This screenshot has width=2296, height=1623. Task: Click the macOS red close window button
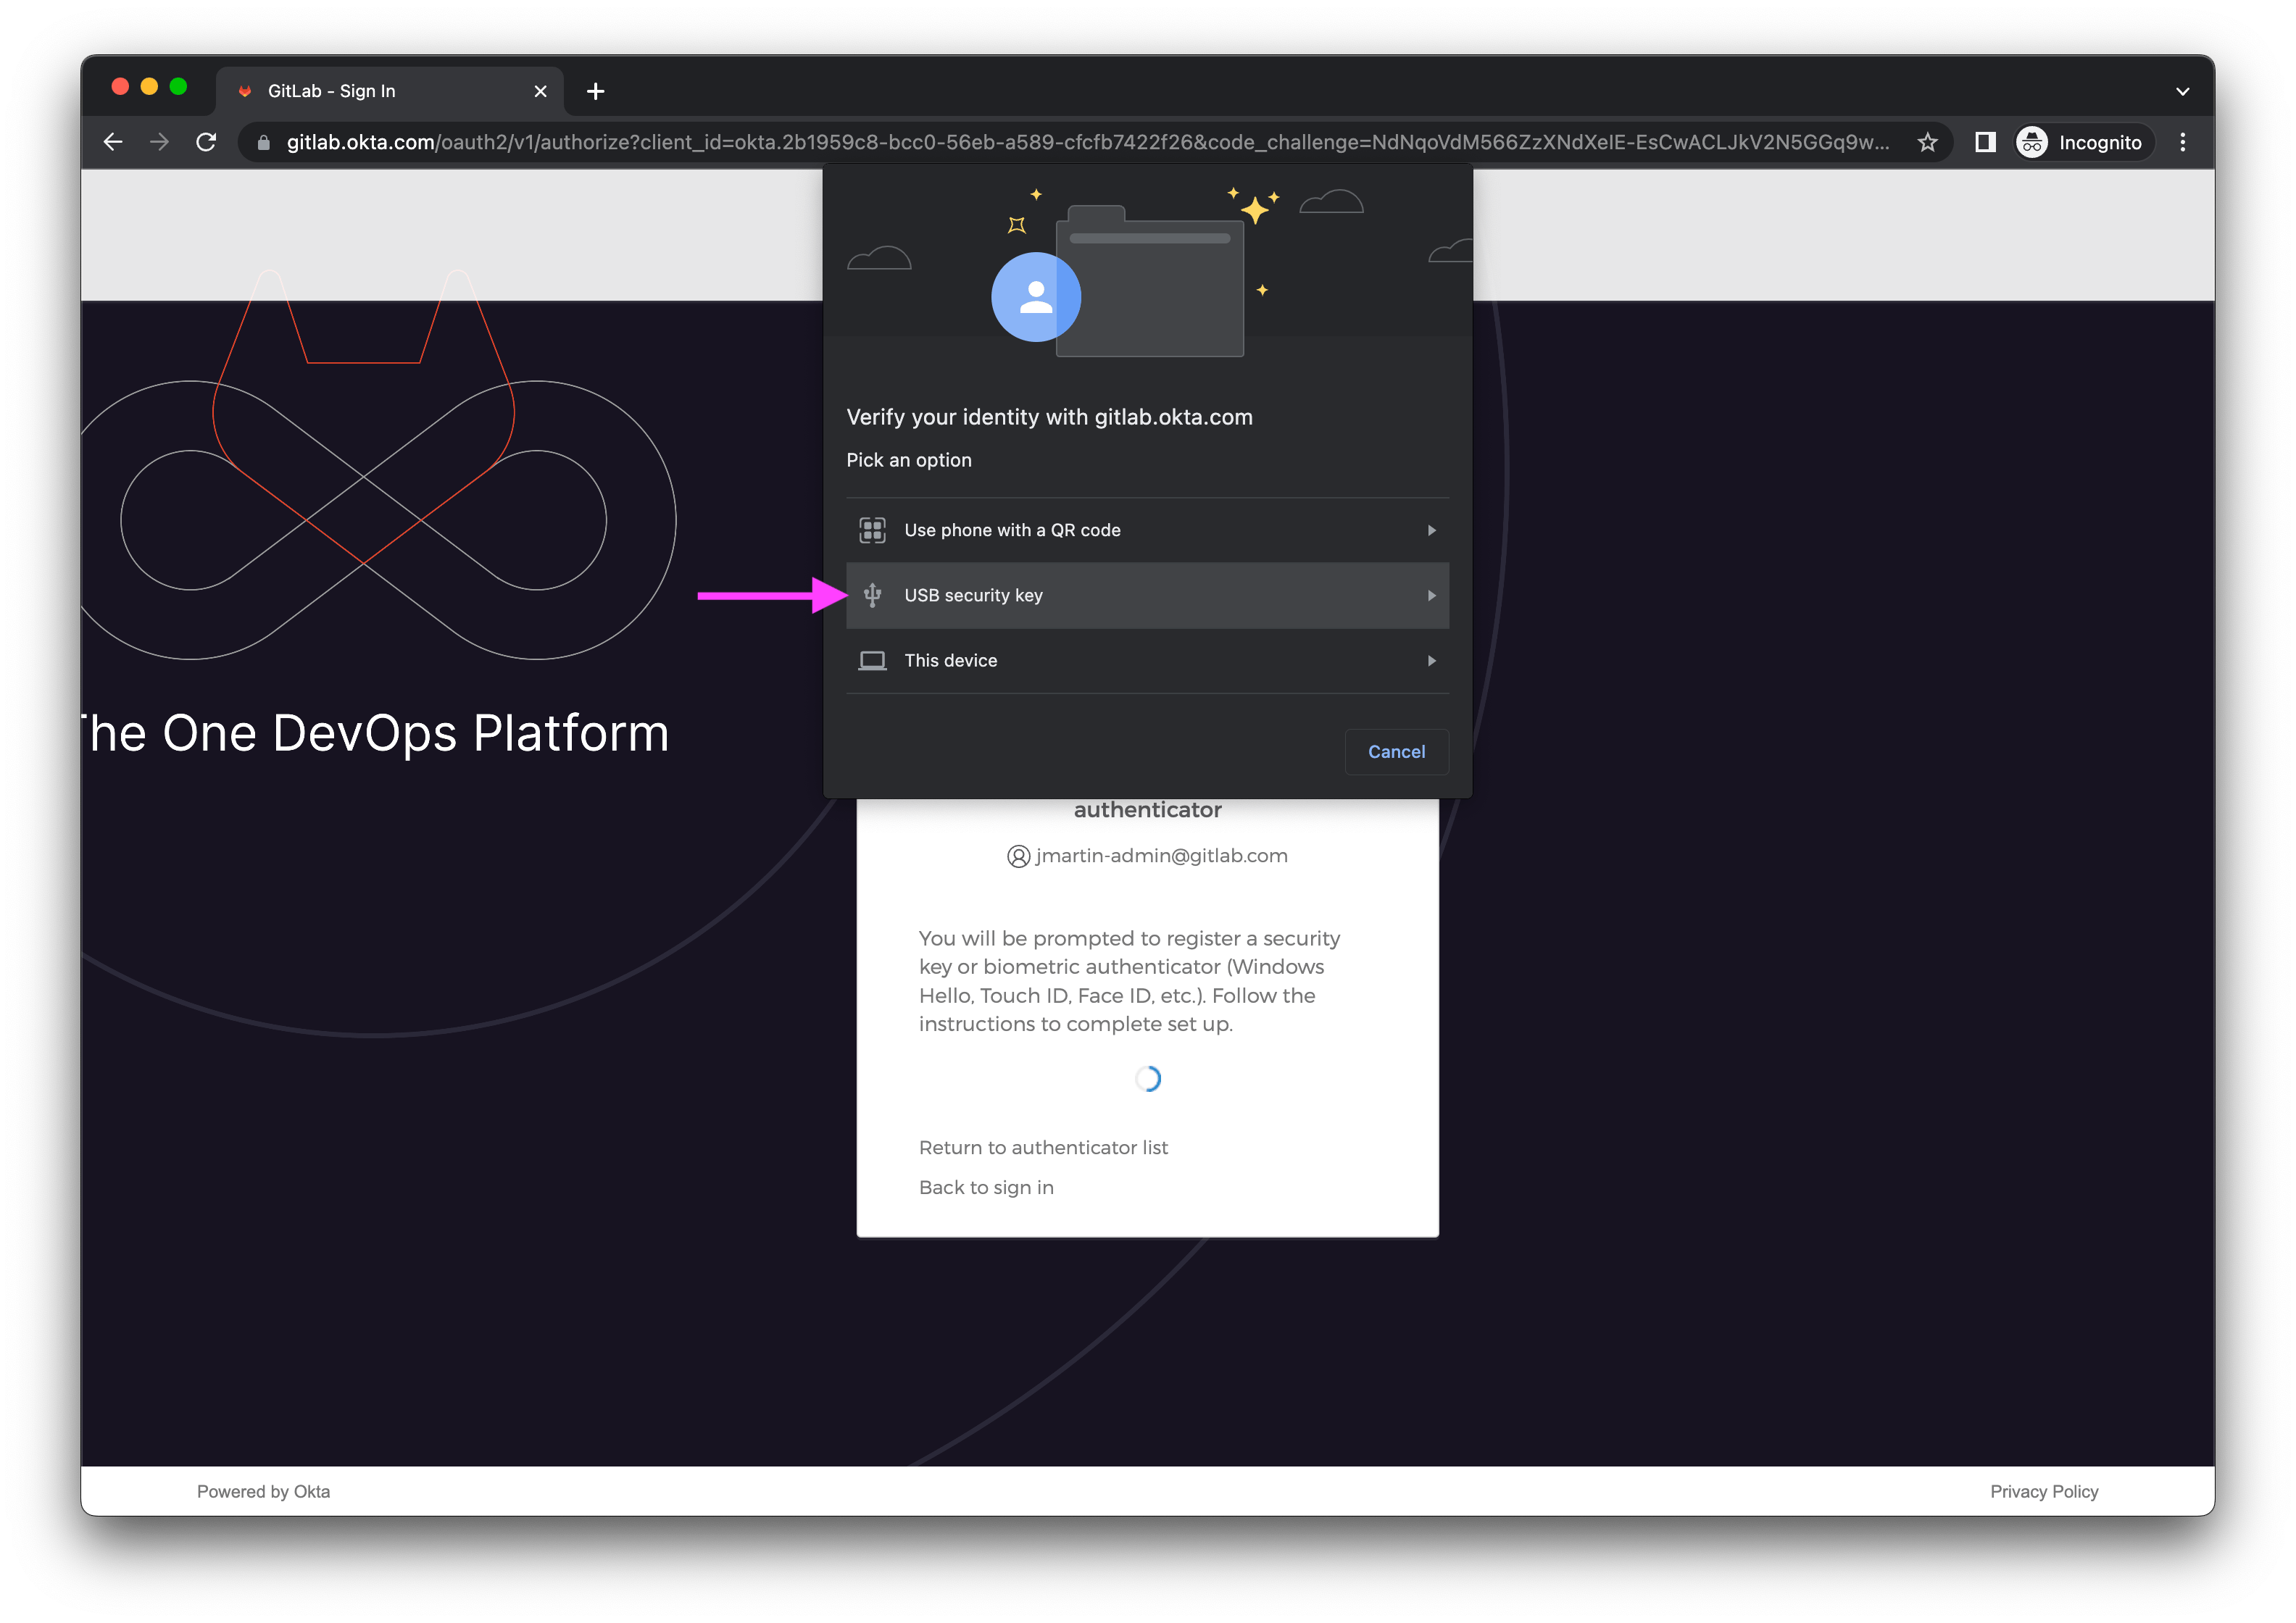tap(120, 86)
